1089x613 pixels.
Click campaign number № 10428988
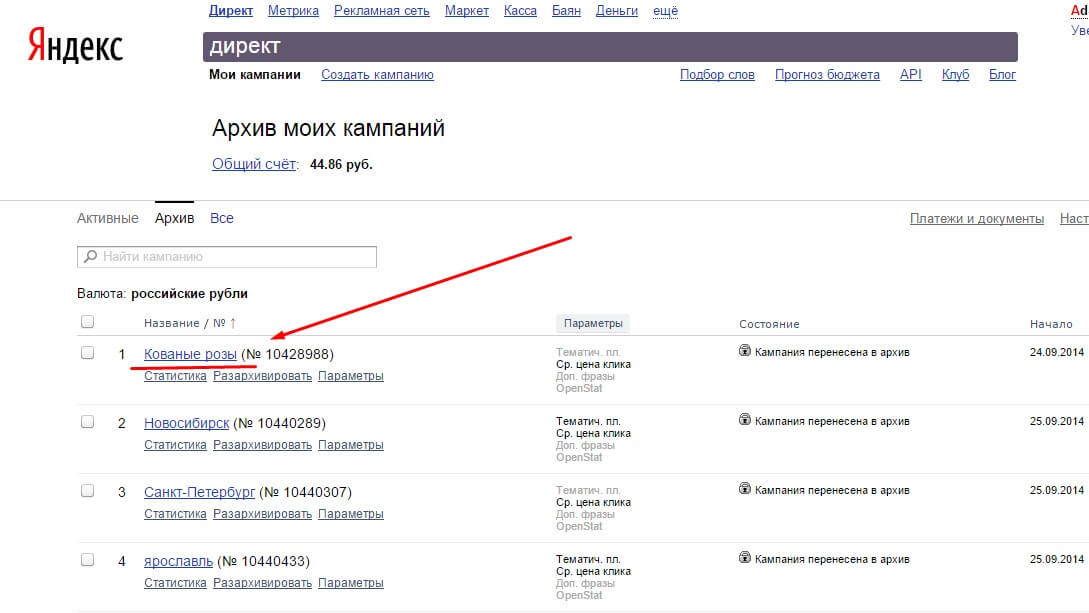point(288,354)
